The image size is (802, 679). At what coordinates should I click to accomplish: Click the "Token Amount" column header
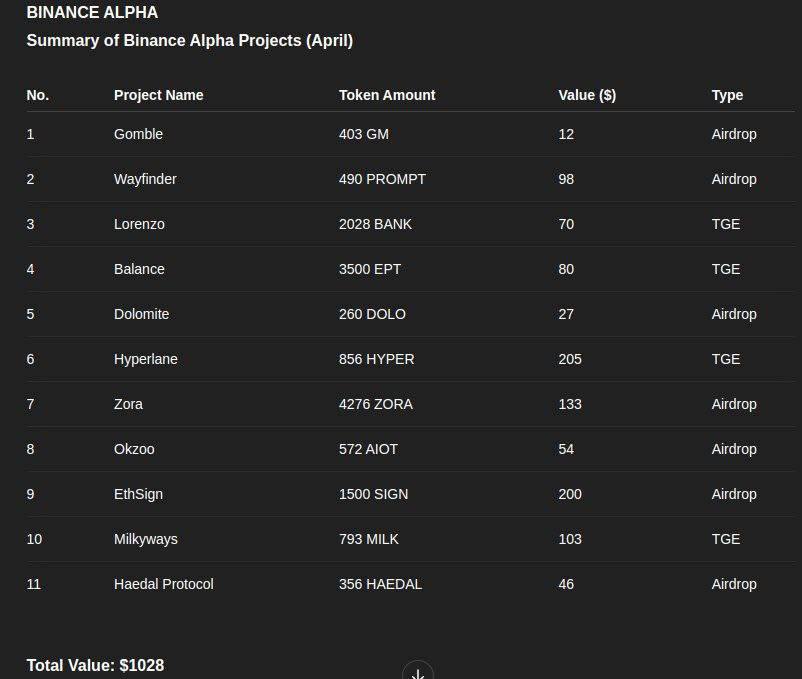point(387,95)
